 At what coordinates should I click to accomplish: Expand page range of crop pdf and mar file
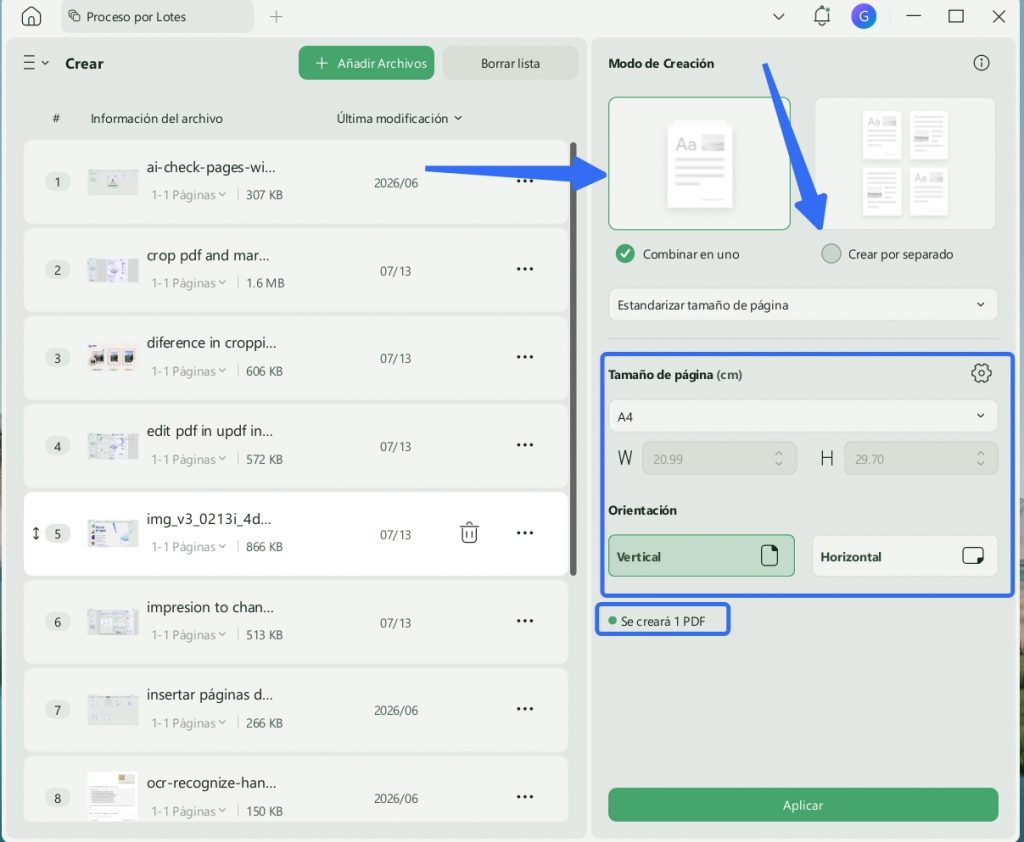(x=189, y=283)
